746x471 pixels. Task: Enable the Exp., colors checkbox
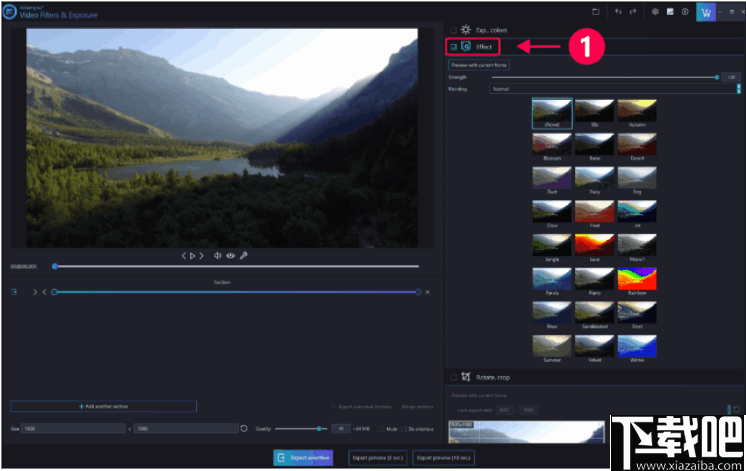tap(453, 30)
